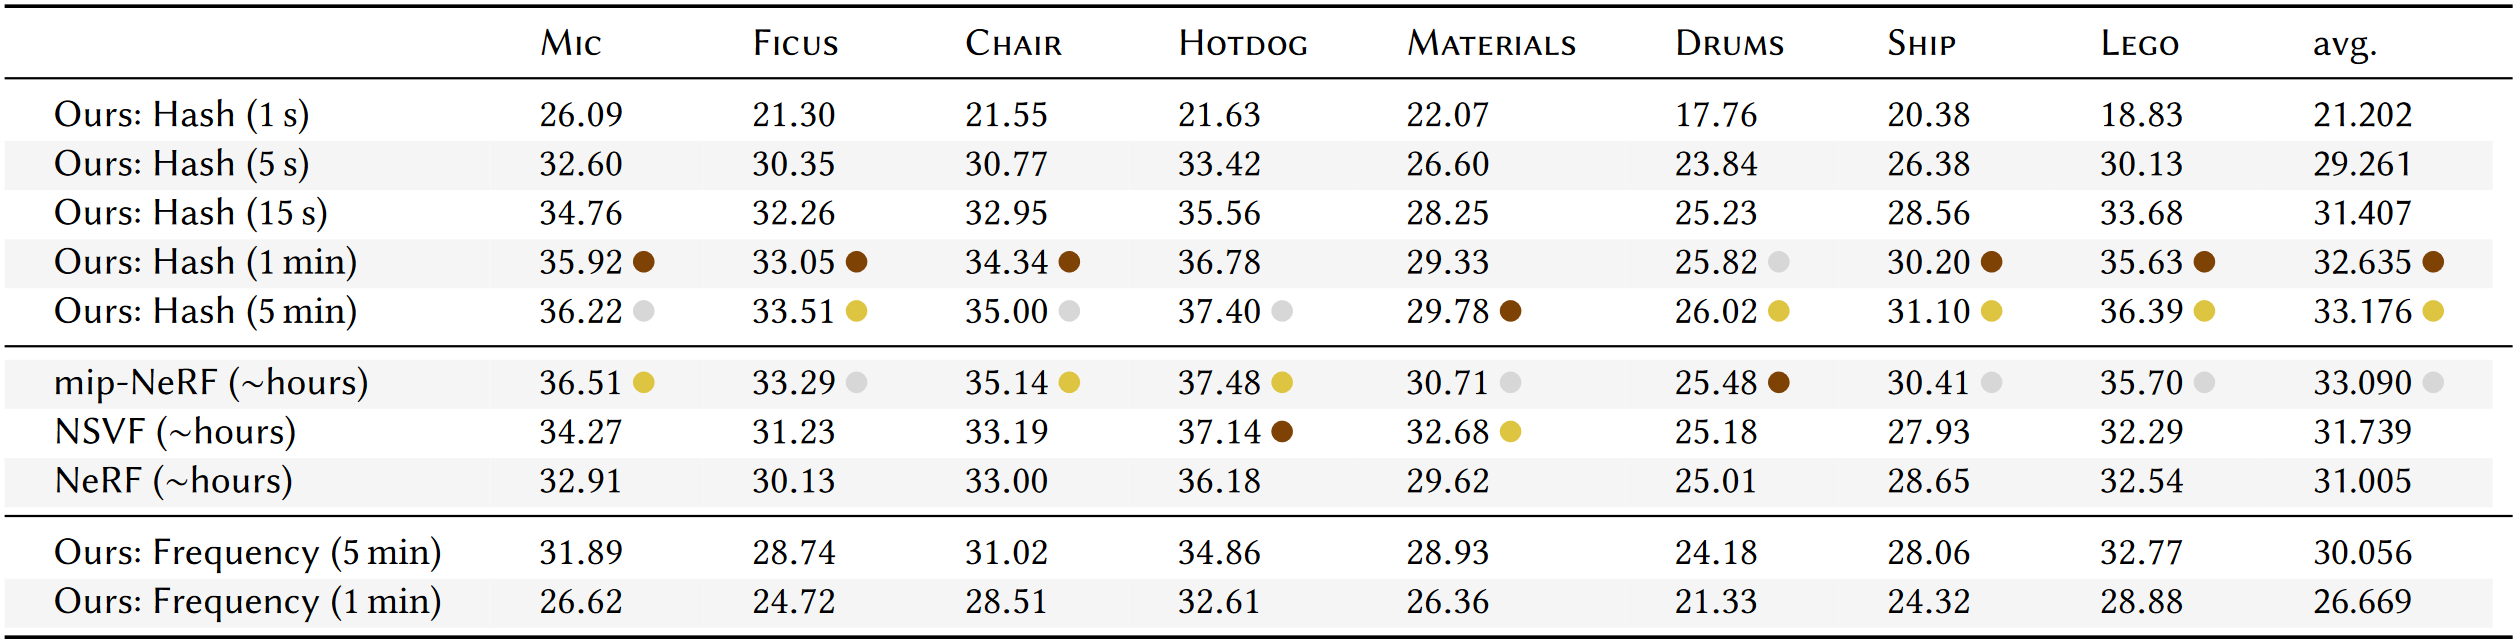Screen dimensions: 2514x640
Task: Click the bronze dot next to 35.92
Action: tap(644, 262)
